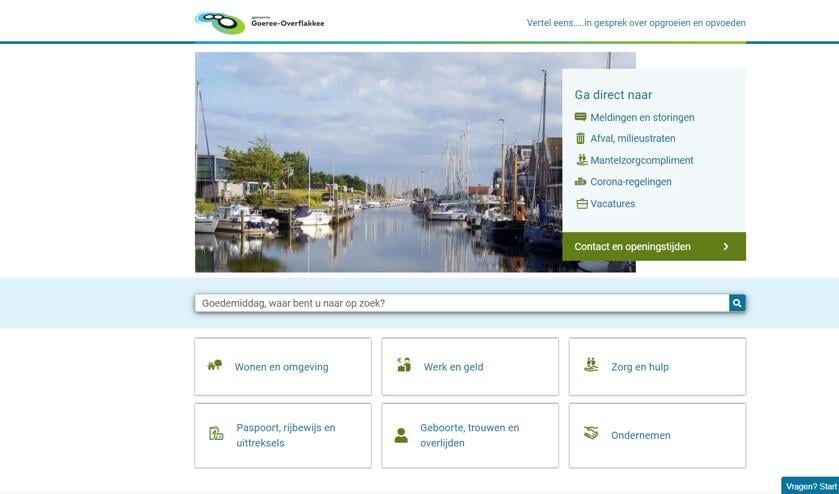Screen dimensions: 839x494
Task: Click the care hands icon beside Mantelzorgcompliment
Action: [581, 159]
